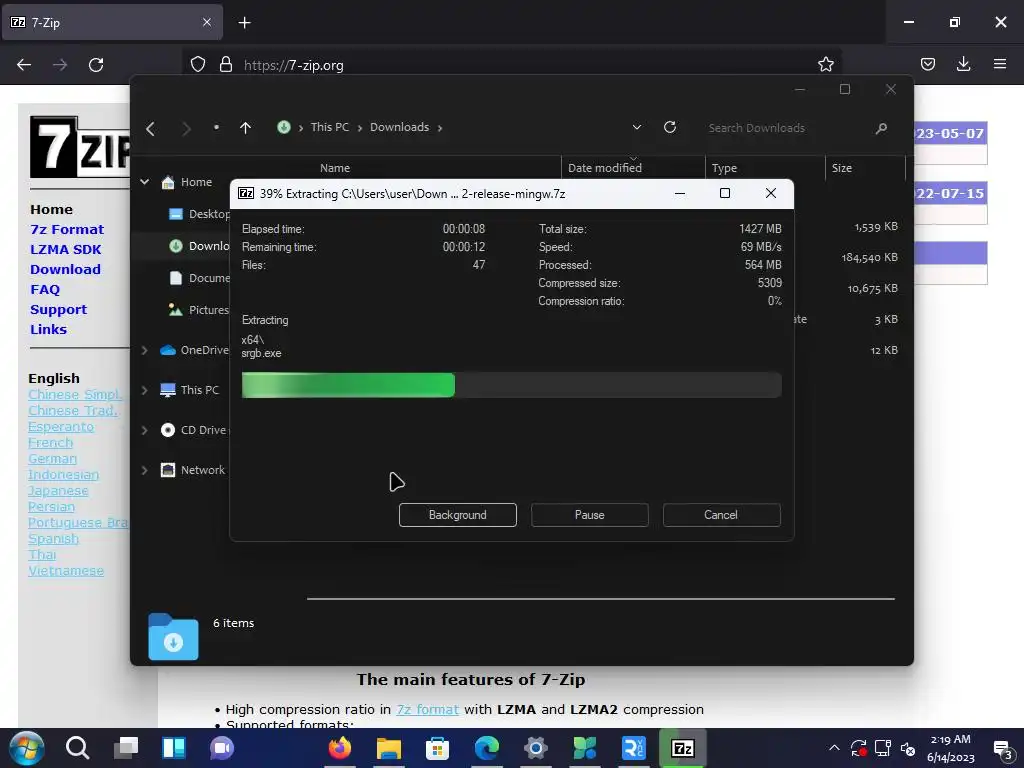Refresh the Downloads folder in Explorer
Image resolution: width=1024 pixels, height=768 pixels.
669,127
